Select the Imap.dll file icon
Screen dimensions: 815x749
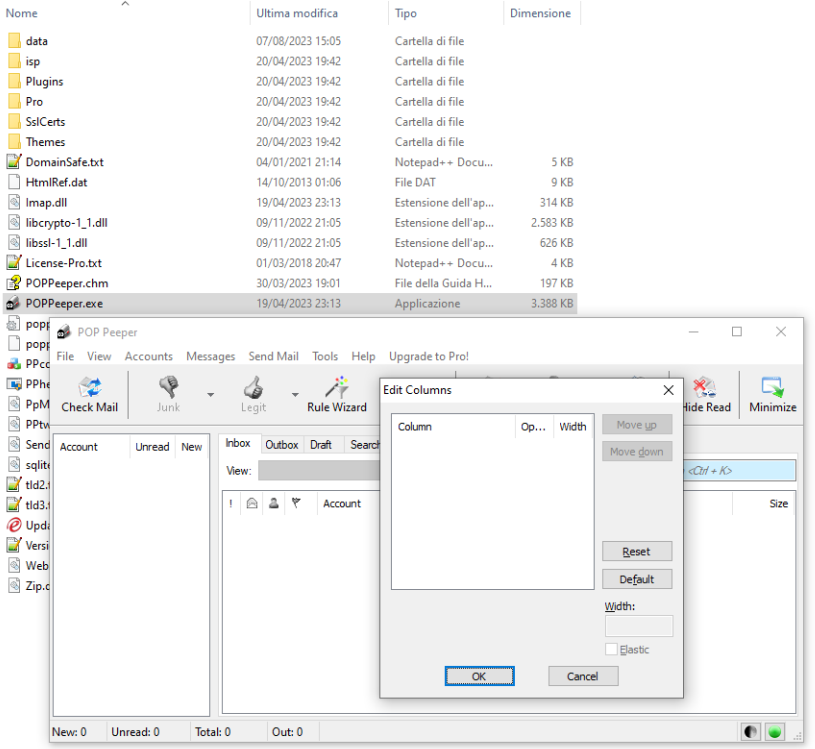pyautogui.click(x=15, y=202)
